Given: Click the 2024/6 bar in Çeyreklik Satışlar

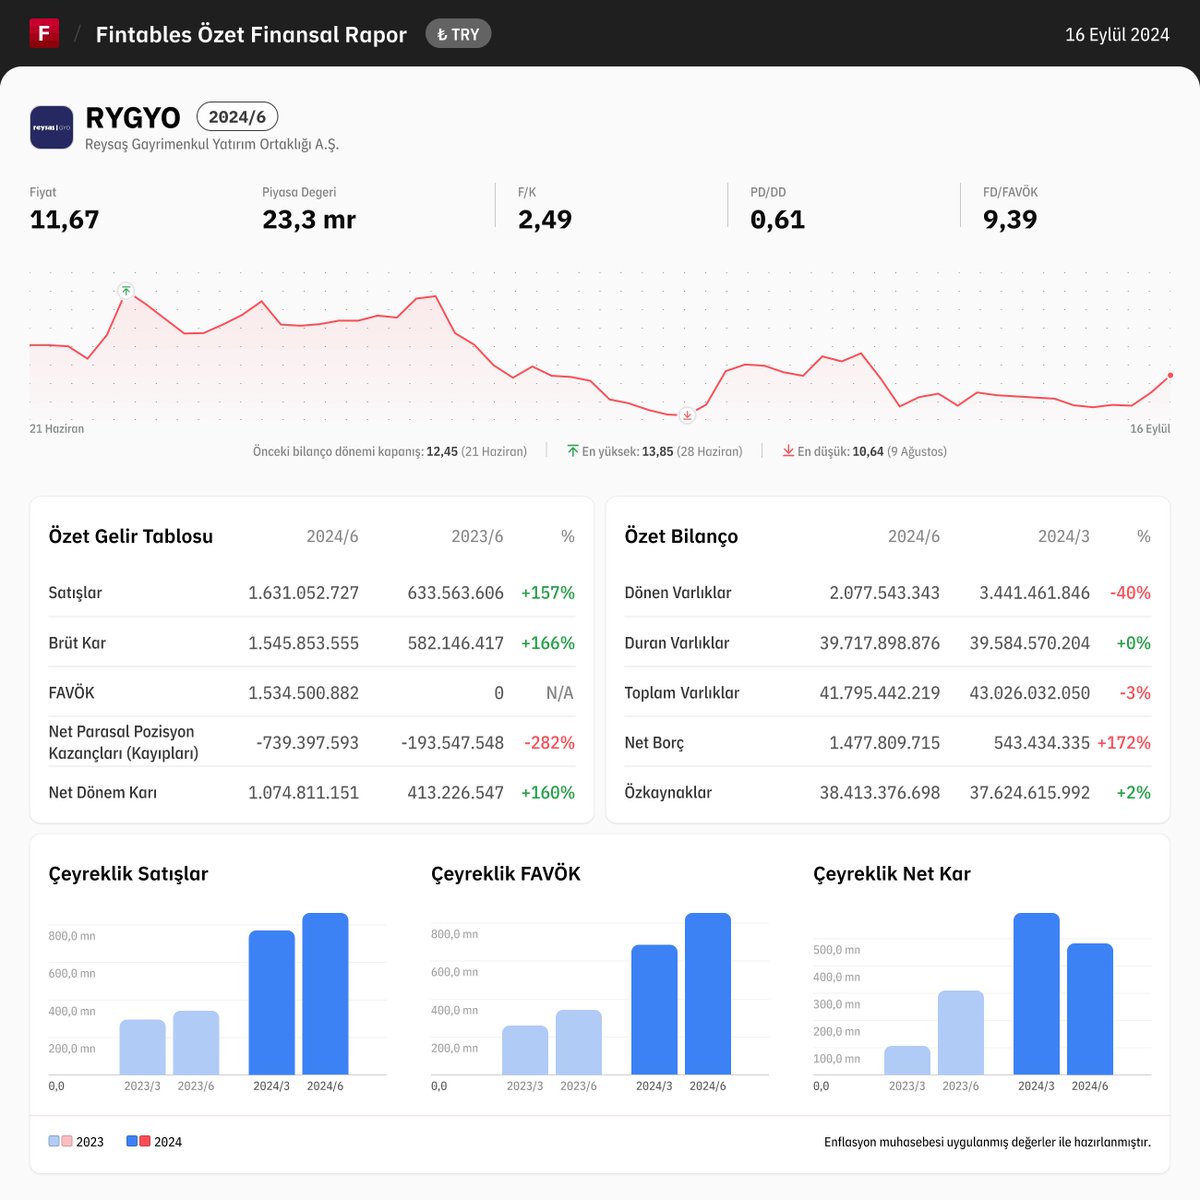Looking at the screenshot, I should tap(325, 994).
